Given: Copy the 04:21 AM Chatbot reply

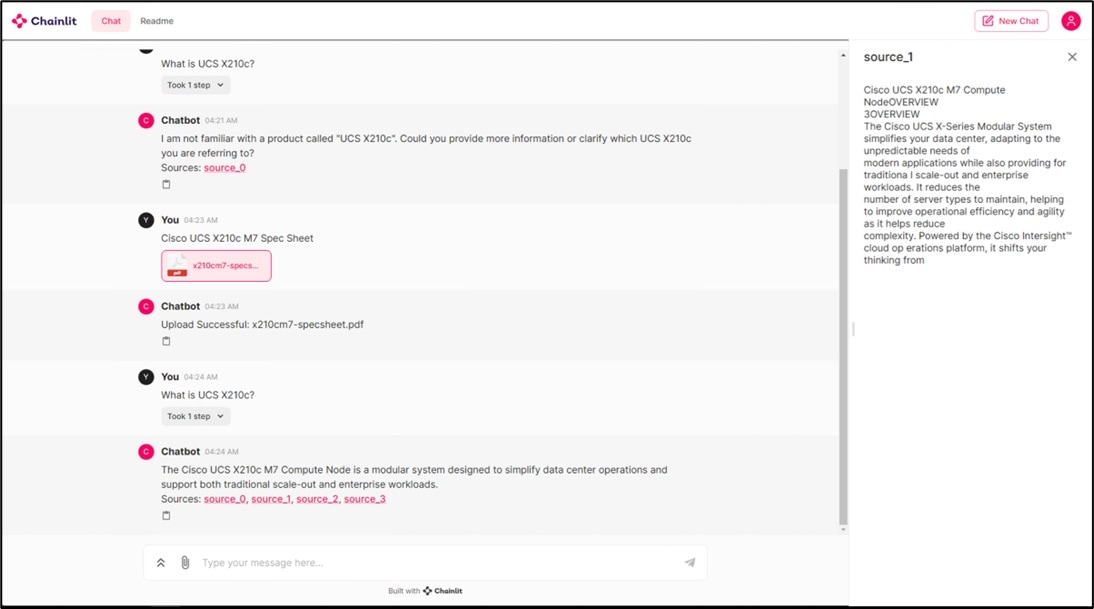Looking at the screenshot, I should tap(166, 185).
